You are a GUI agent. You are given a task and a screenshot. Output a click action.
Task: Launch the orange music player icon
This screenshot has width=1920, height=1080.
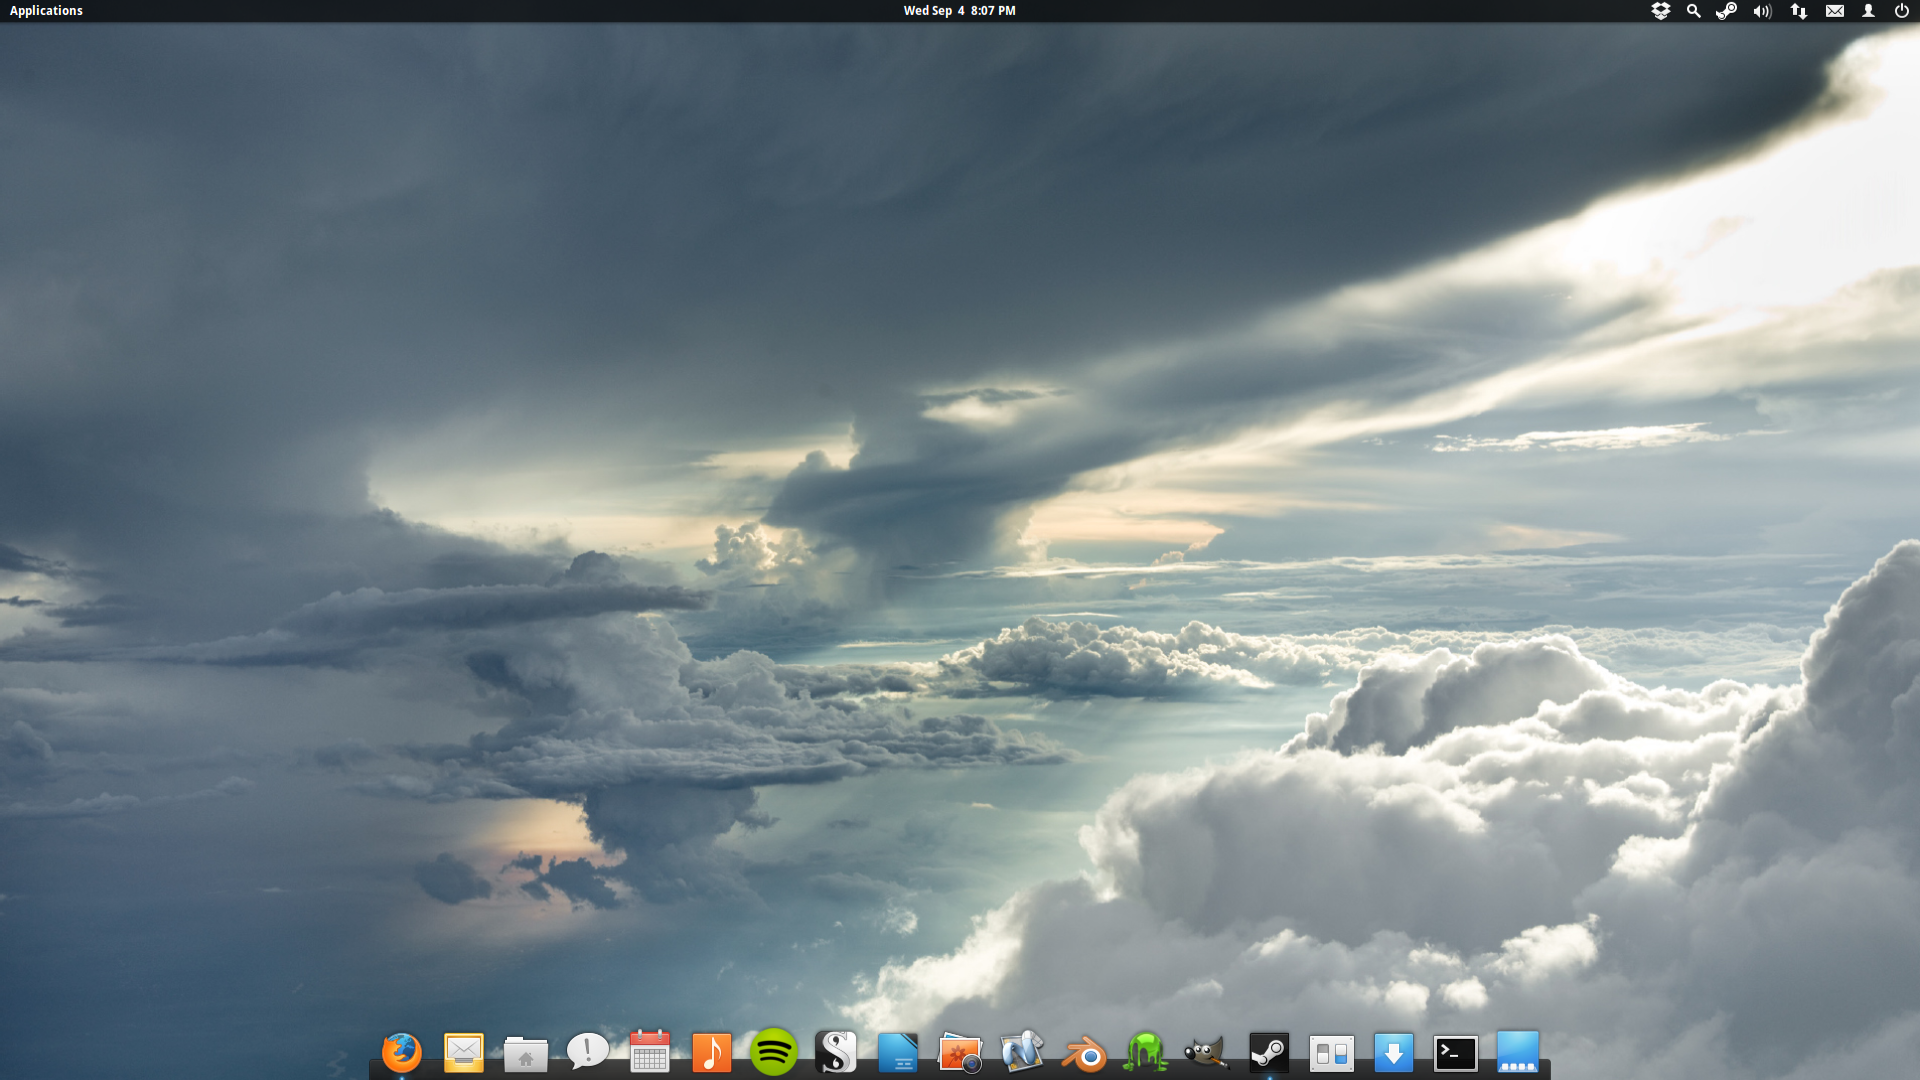(712, 1052)
